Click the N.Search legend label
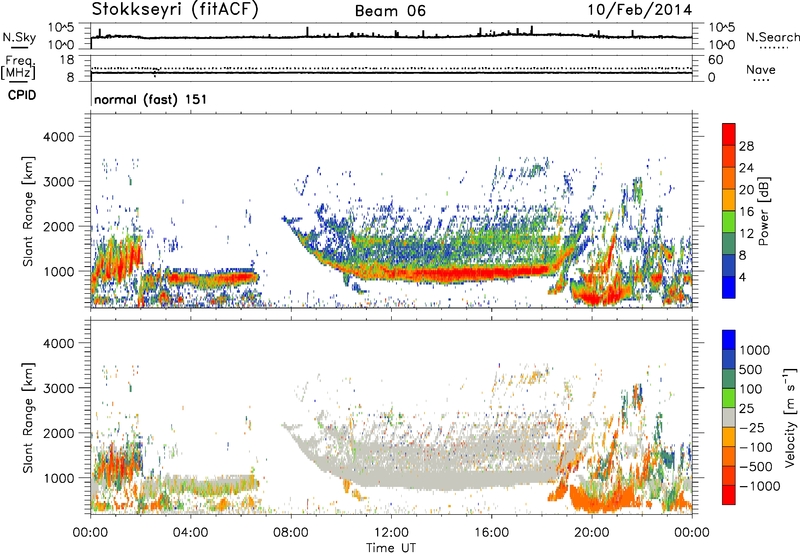 772,37
